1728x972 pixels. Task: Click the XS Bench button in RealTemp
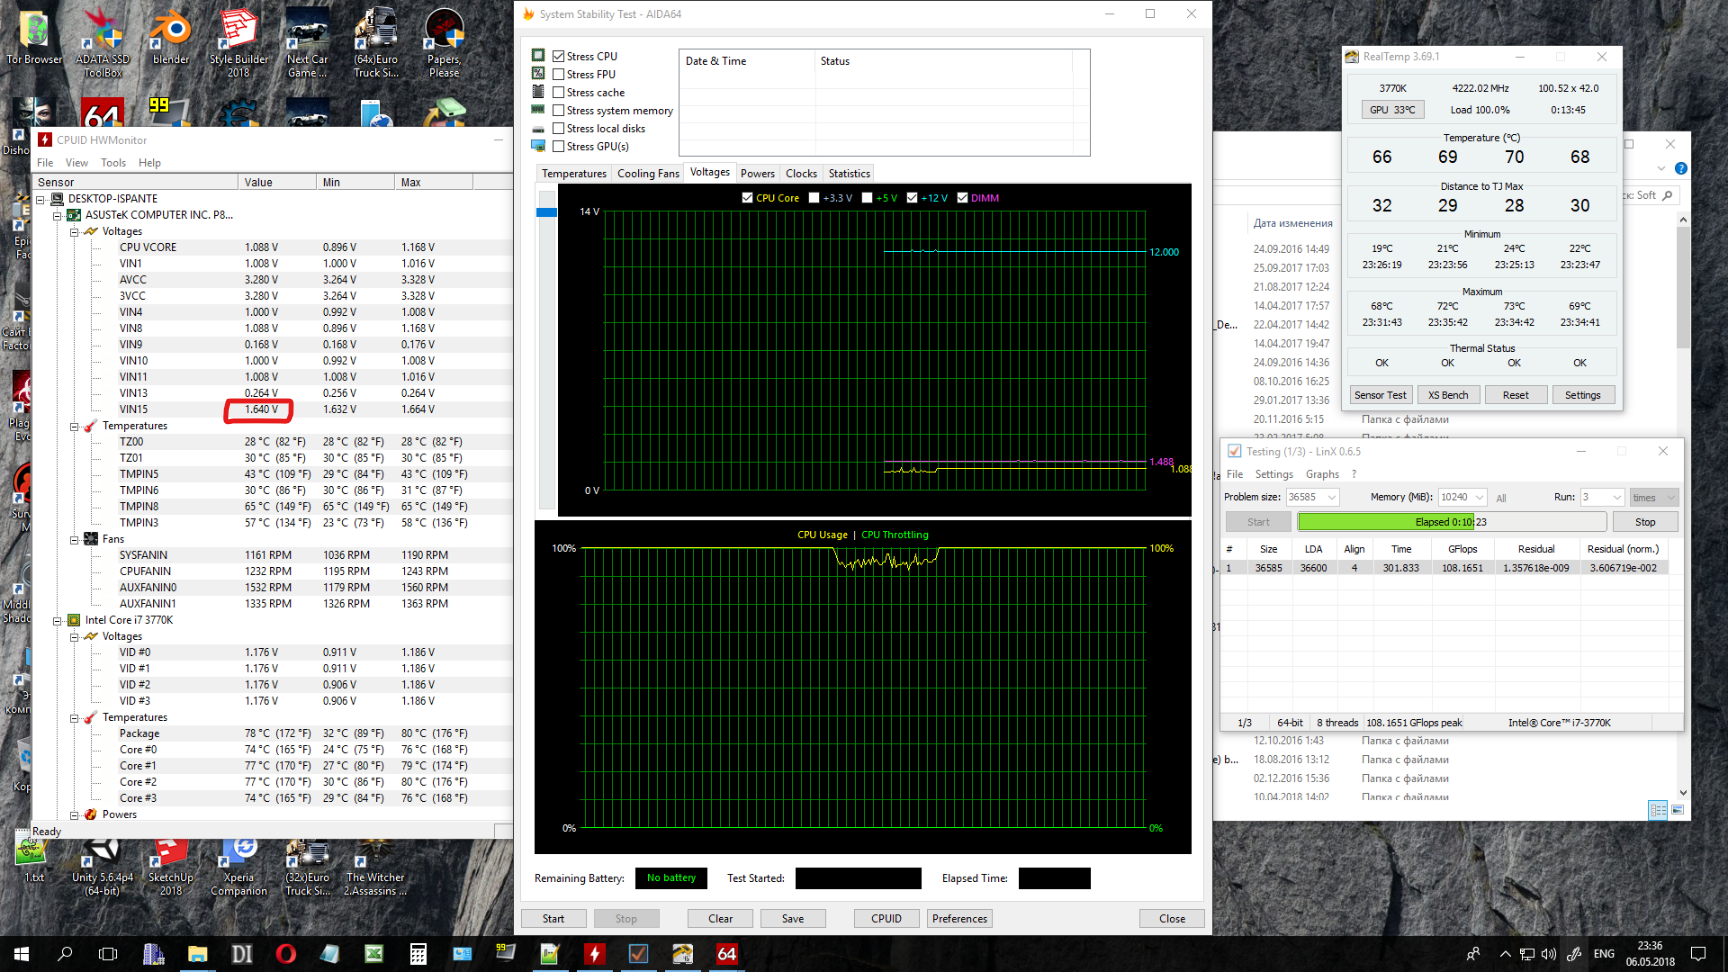[1447, 395]
